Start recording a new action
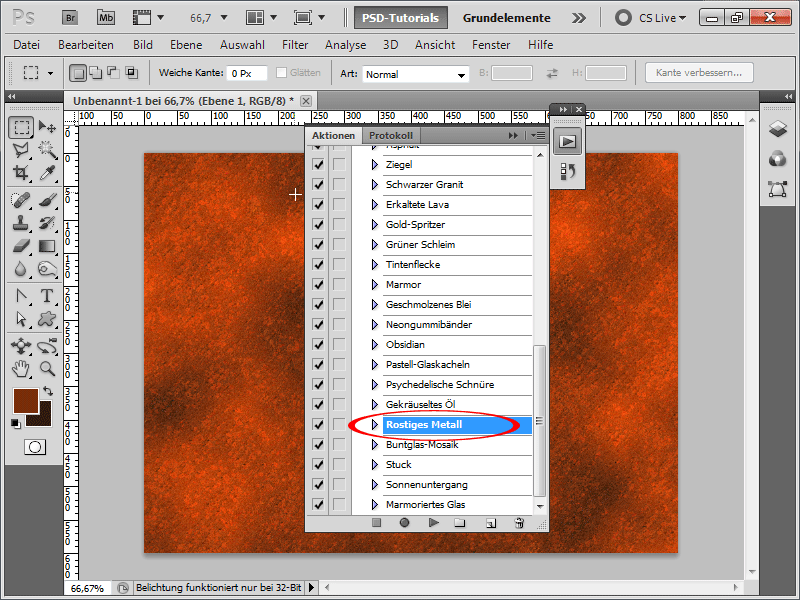This screenshot has width=800, height=600. pos(405,522)
